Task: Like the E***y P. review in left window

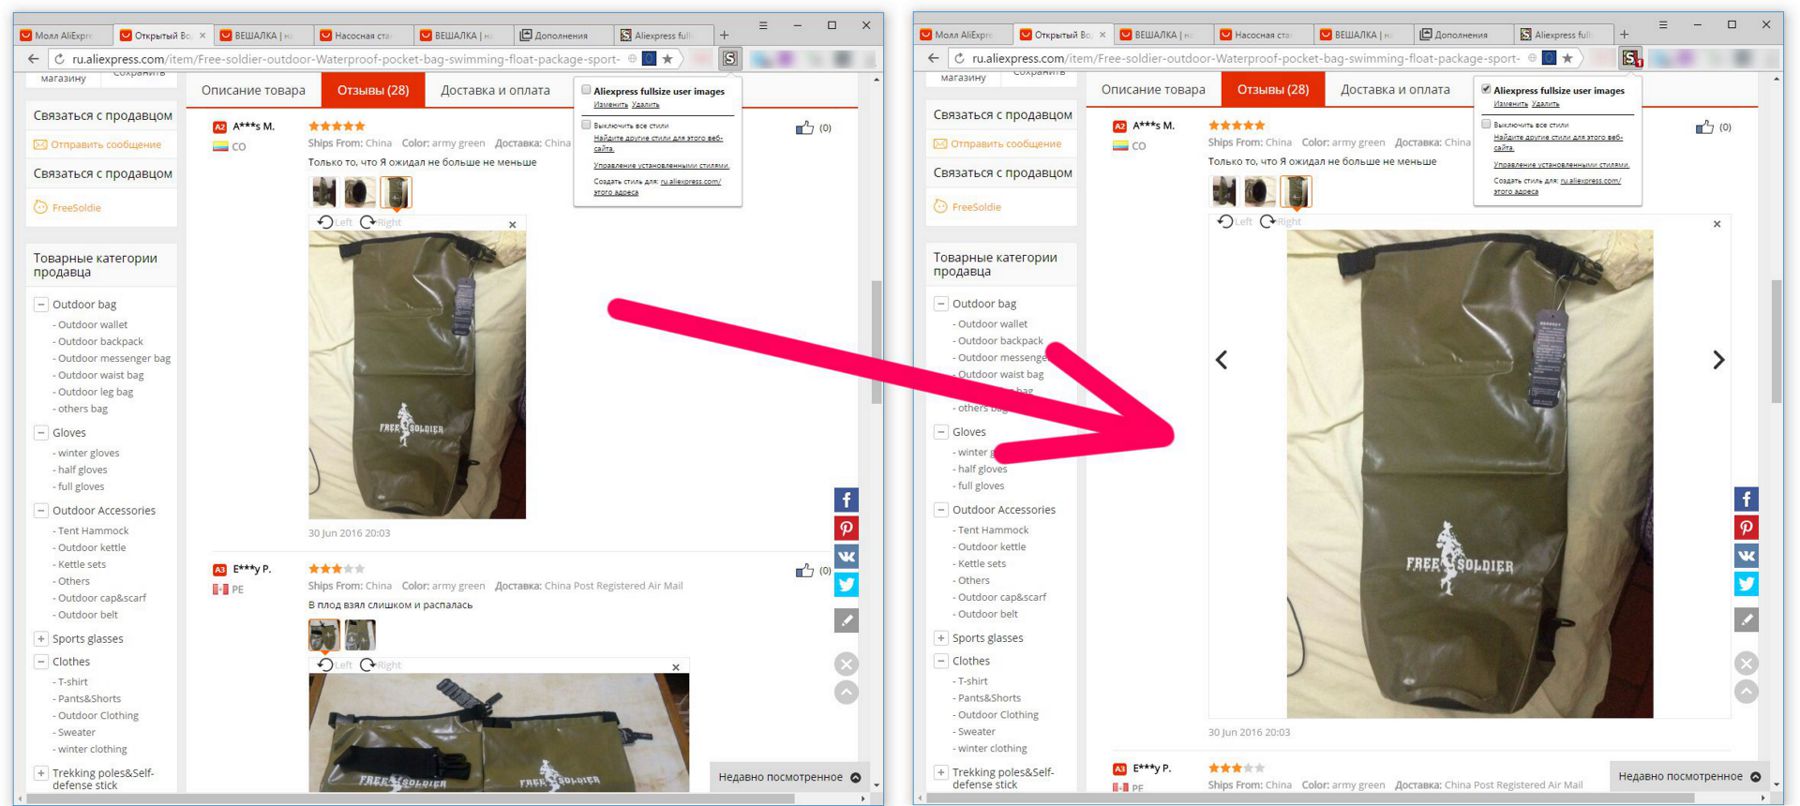Action: 805,570
